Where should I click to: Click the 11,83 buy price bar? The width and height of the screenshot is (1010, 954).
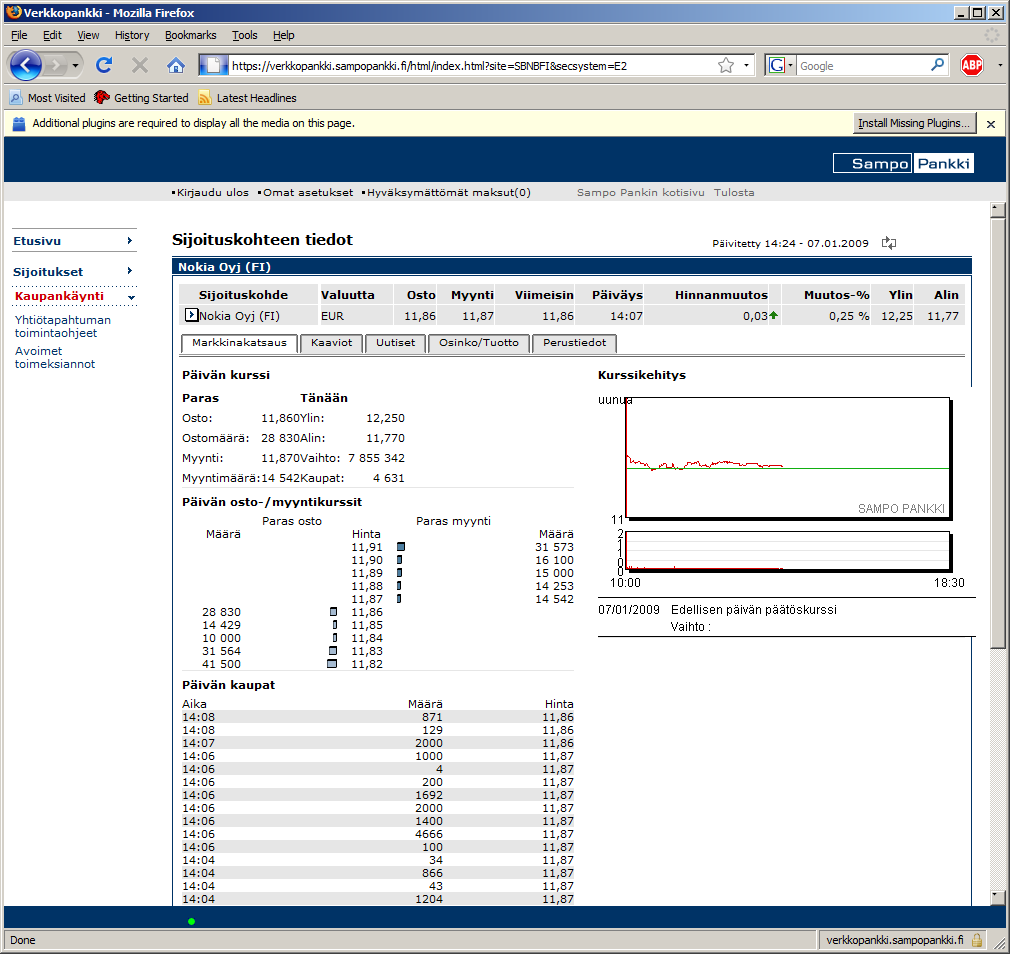coord(333,651)
